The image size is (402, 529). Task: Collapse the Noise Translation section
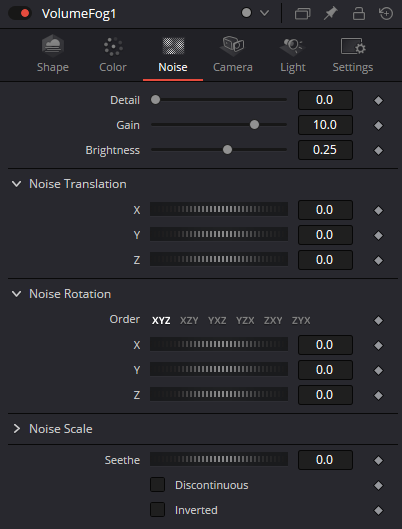coord(17,184)
